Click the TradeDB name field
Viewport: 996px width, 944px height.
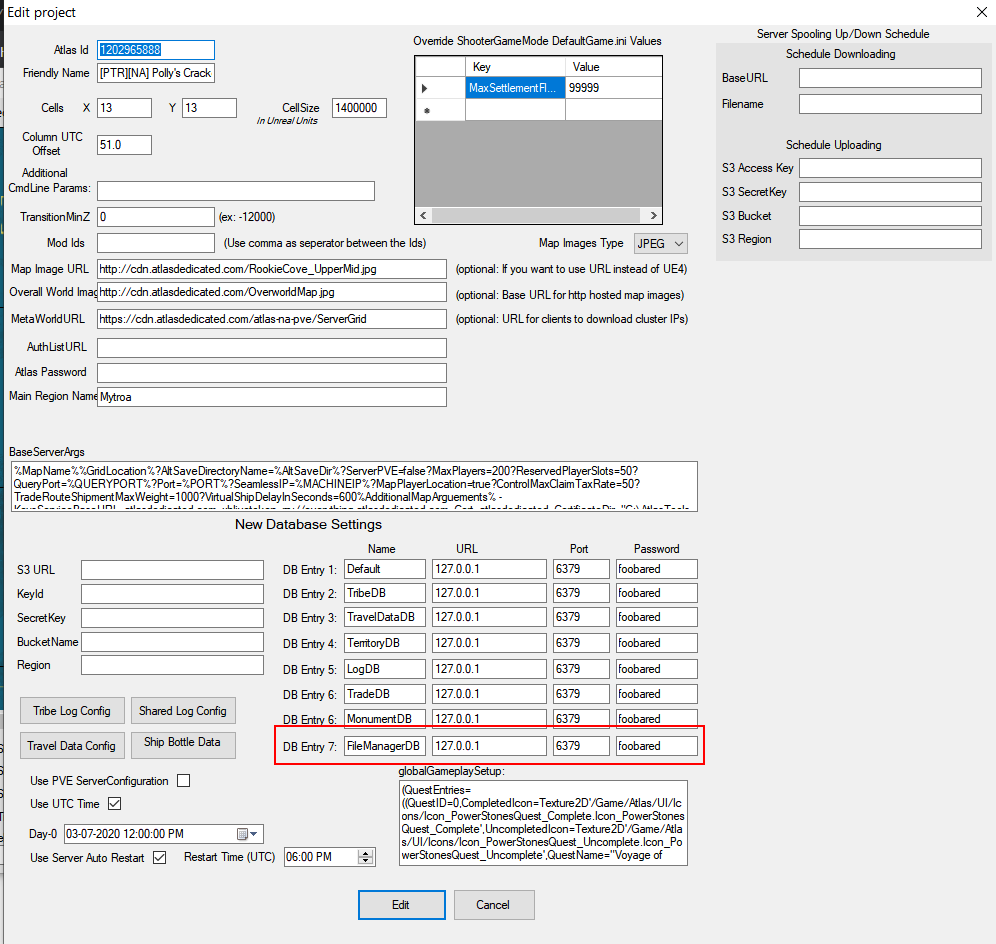coord(385,694)
